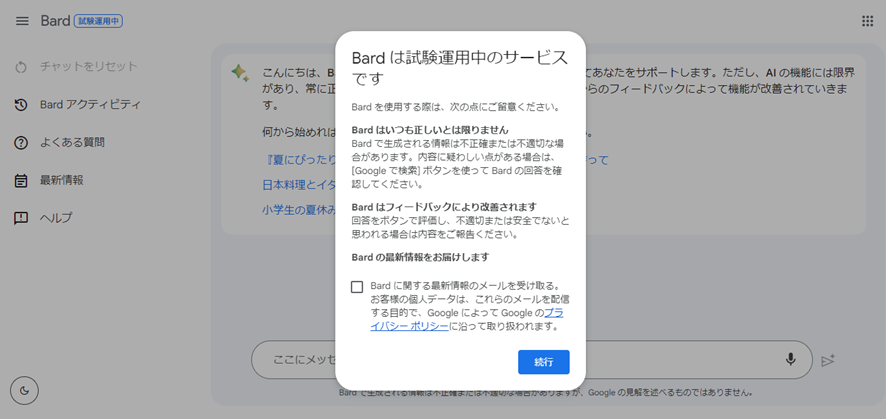886x419 pixels.
Task: Click the FAQ question mark icon
Action: [21, 143]
